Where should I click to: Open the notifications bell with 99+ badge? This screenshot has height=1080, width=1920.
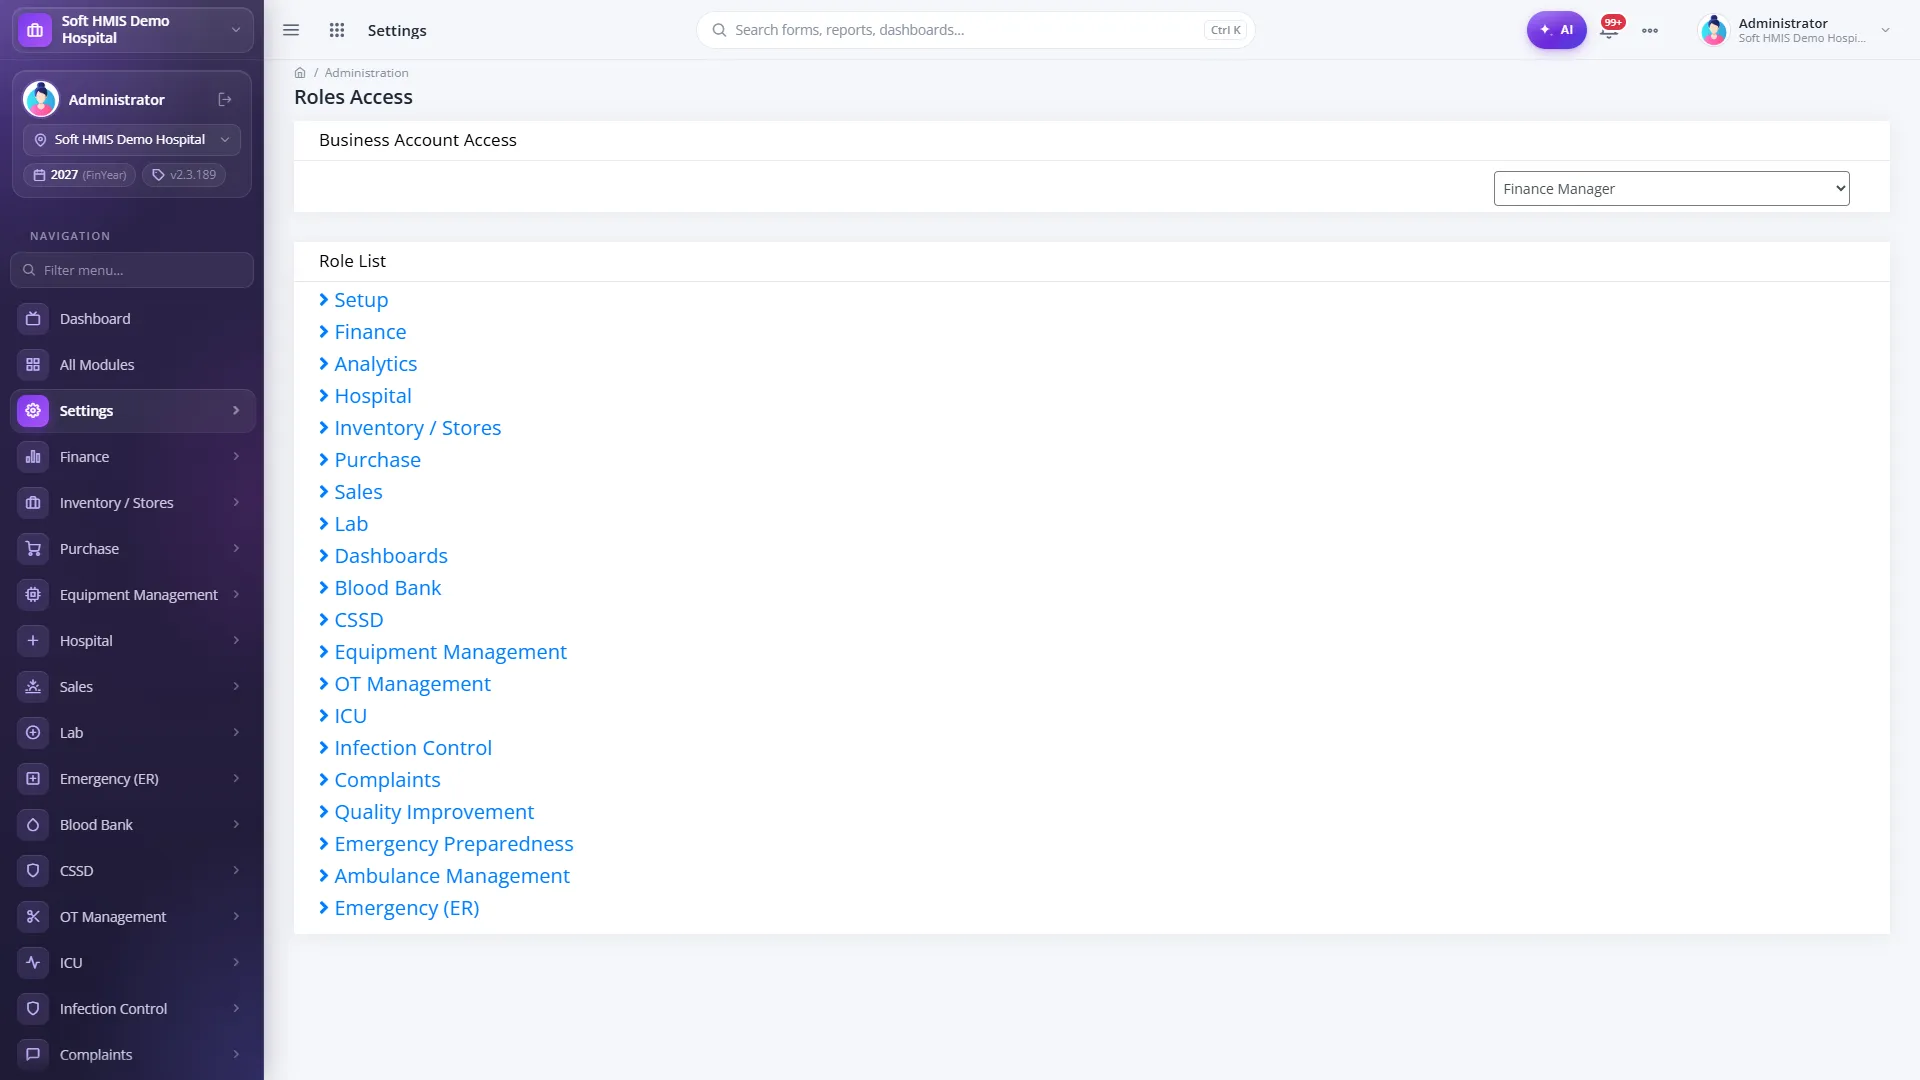click(x=1609, y=29)
